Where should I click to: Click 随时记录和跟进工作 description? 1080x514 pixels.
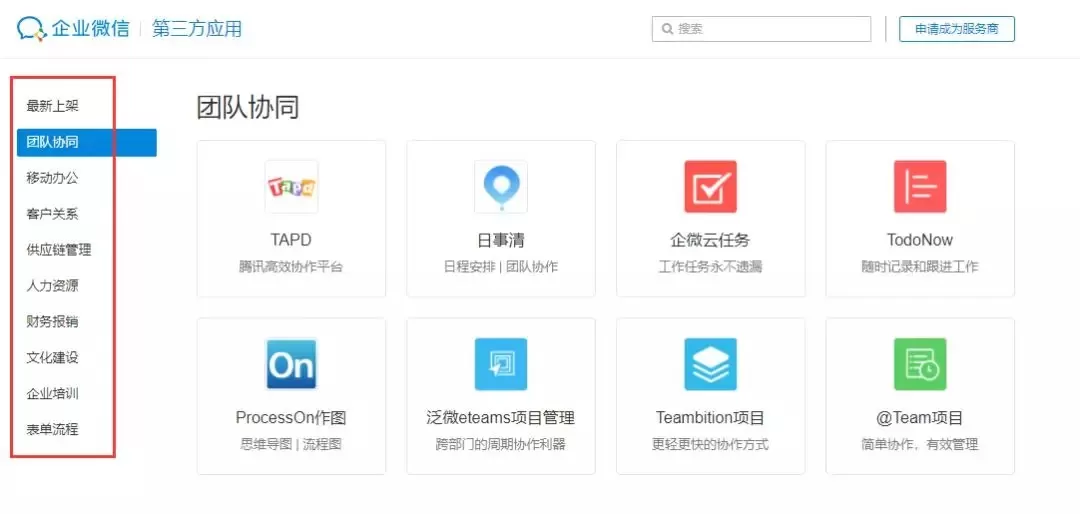coord(920,267)
